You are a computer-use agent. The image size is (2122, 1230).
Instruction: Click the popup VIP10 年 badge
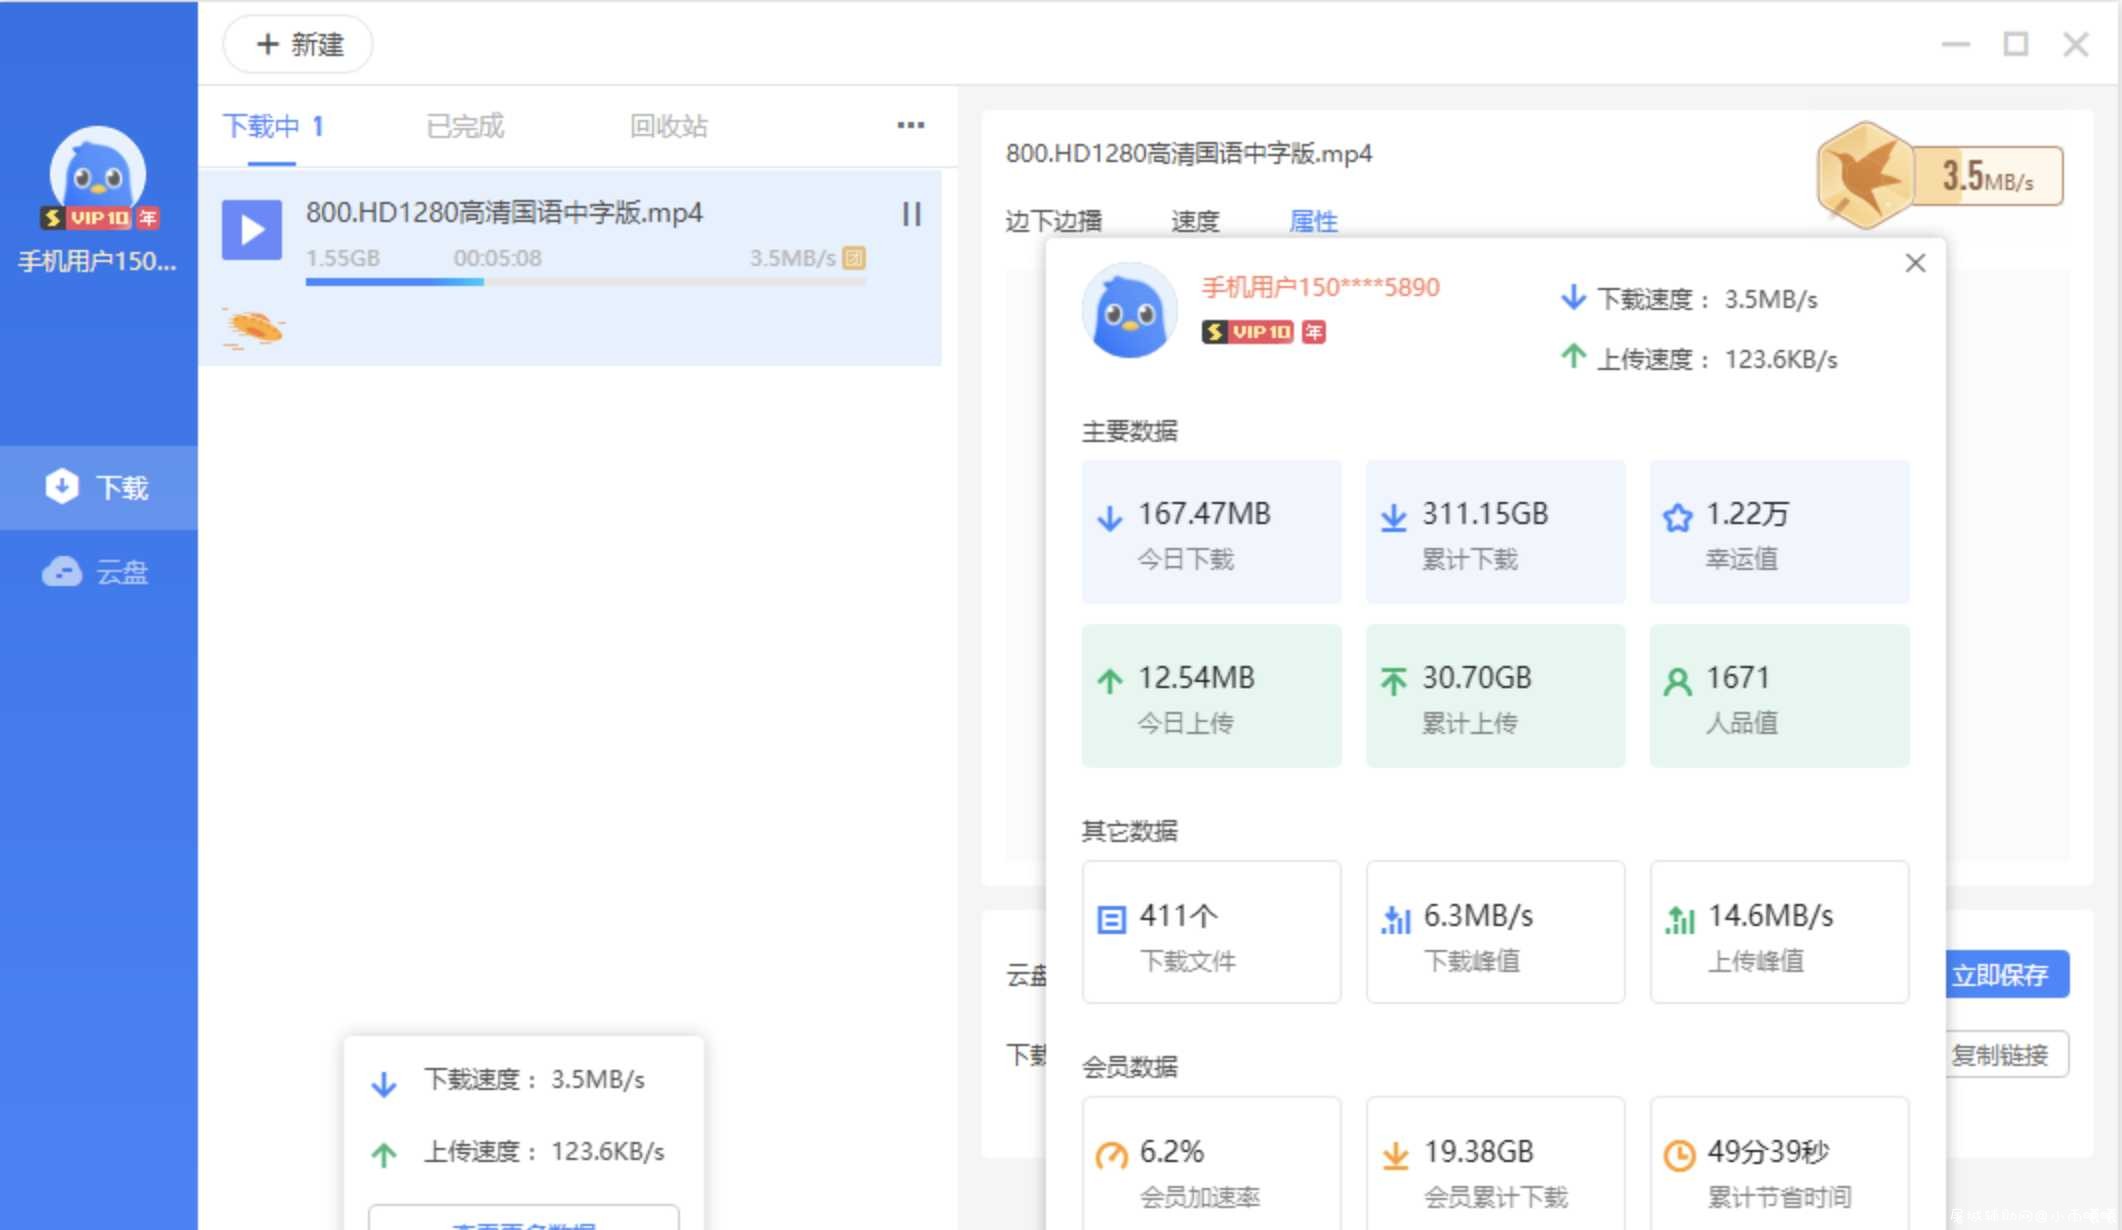pos(1264,332)
